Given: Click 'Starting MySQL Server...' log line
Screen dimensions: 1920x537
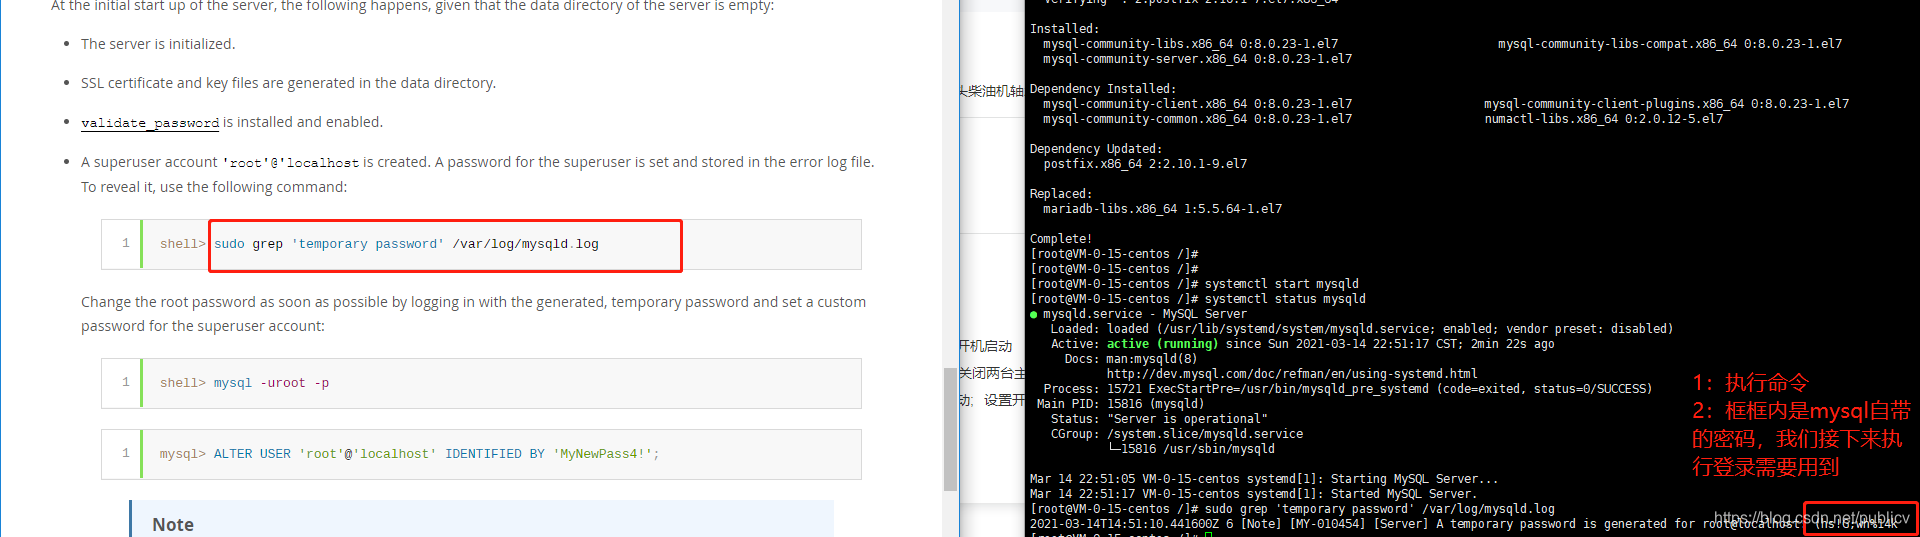Looking at the screenshot, I should [x=1264, y=479].
